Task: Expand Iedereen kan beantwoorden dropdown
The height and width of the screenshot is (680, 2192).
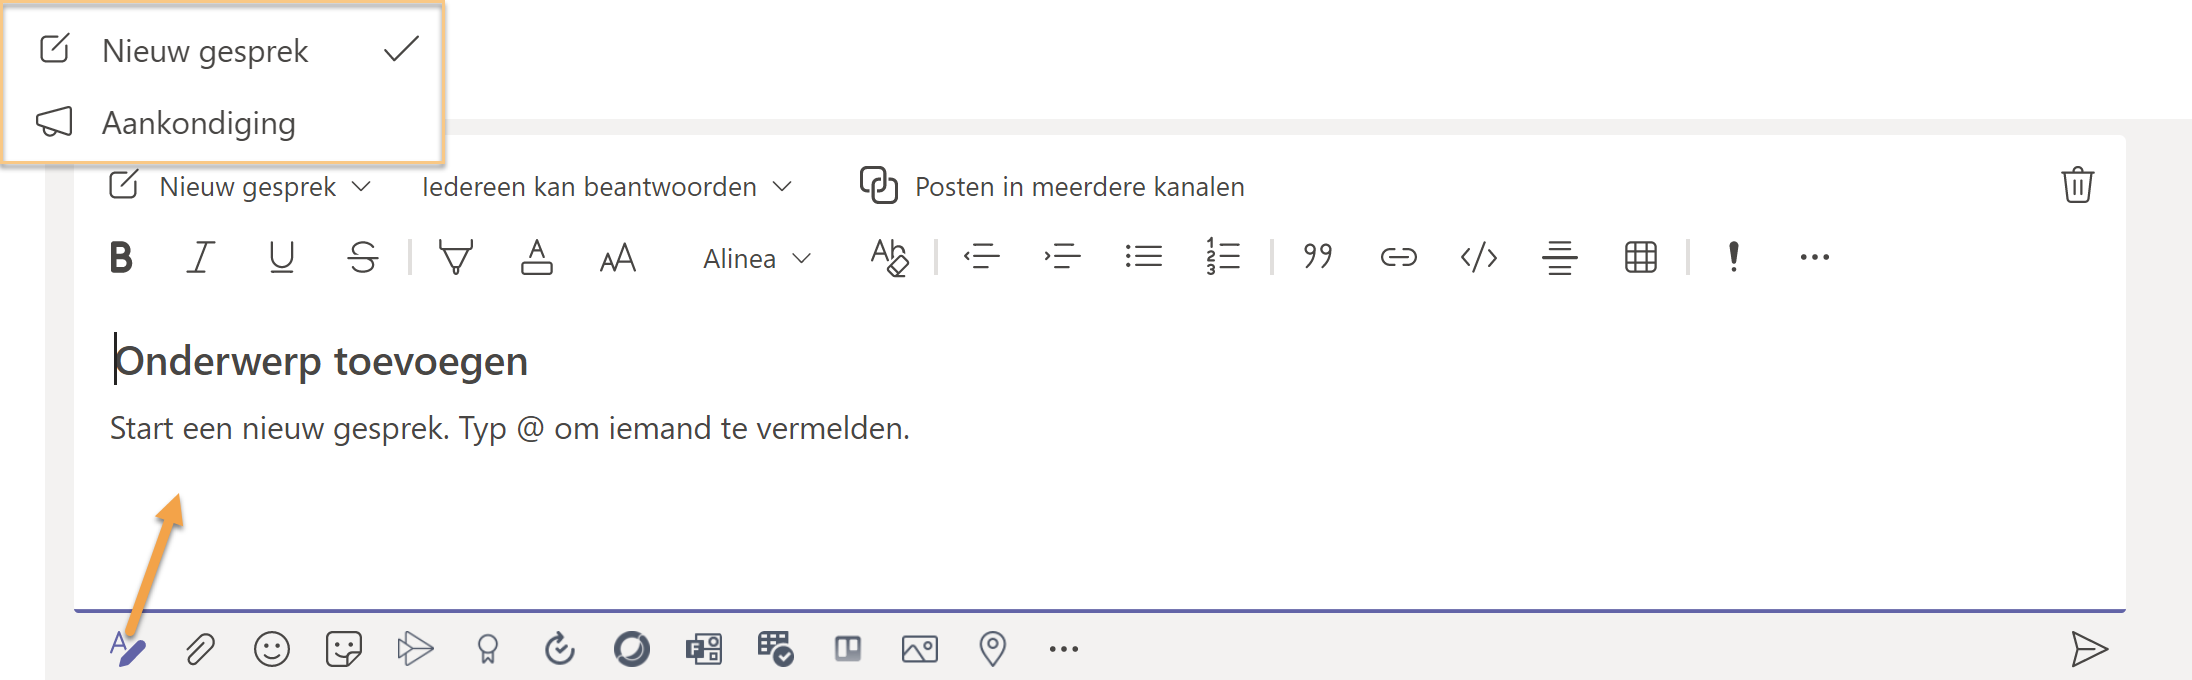Action: [607, 187]
